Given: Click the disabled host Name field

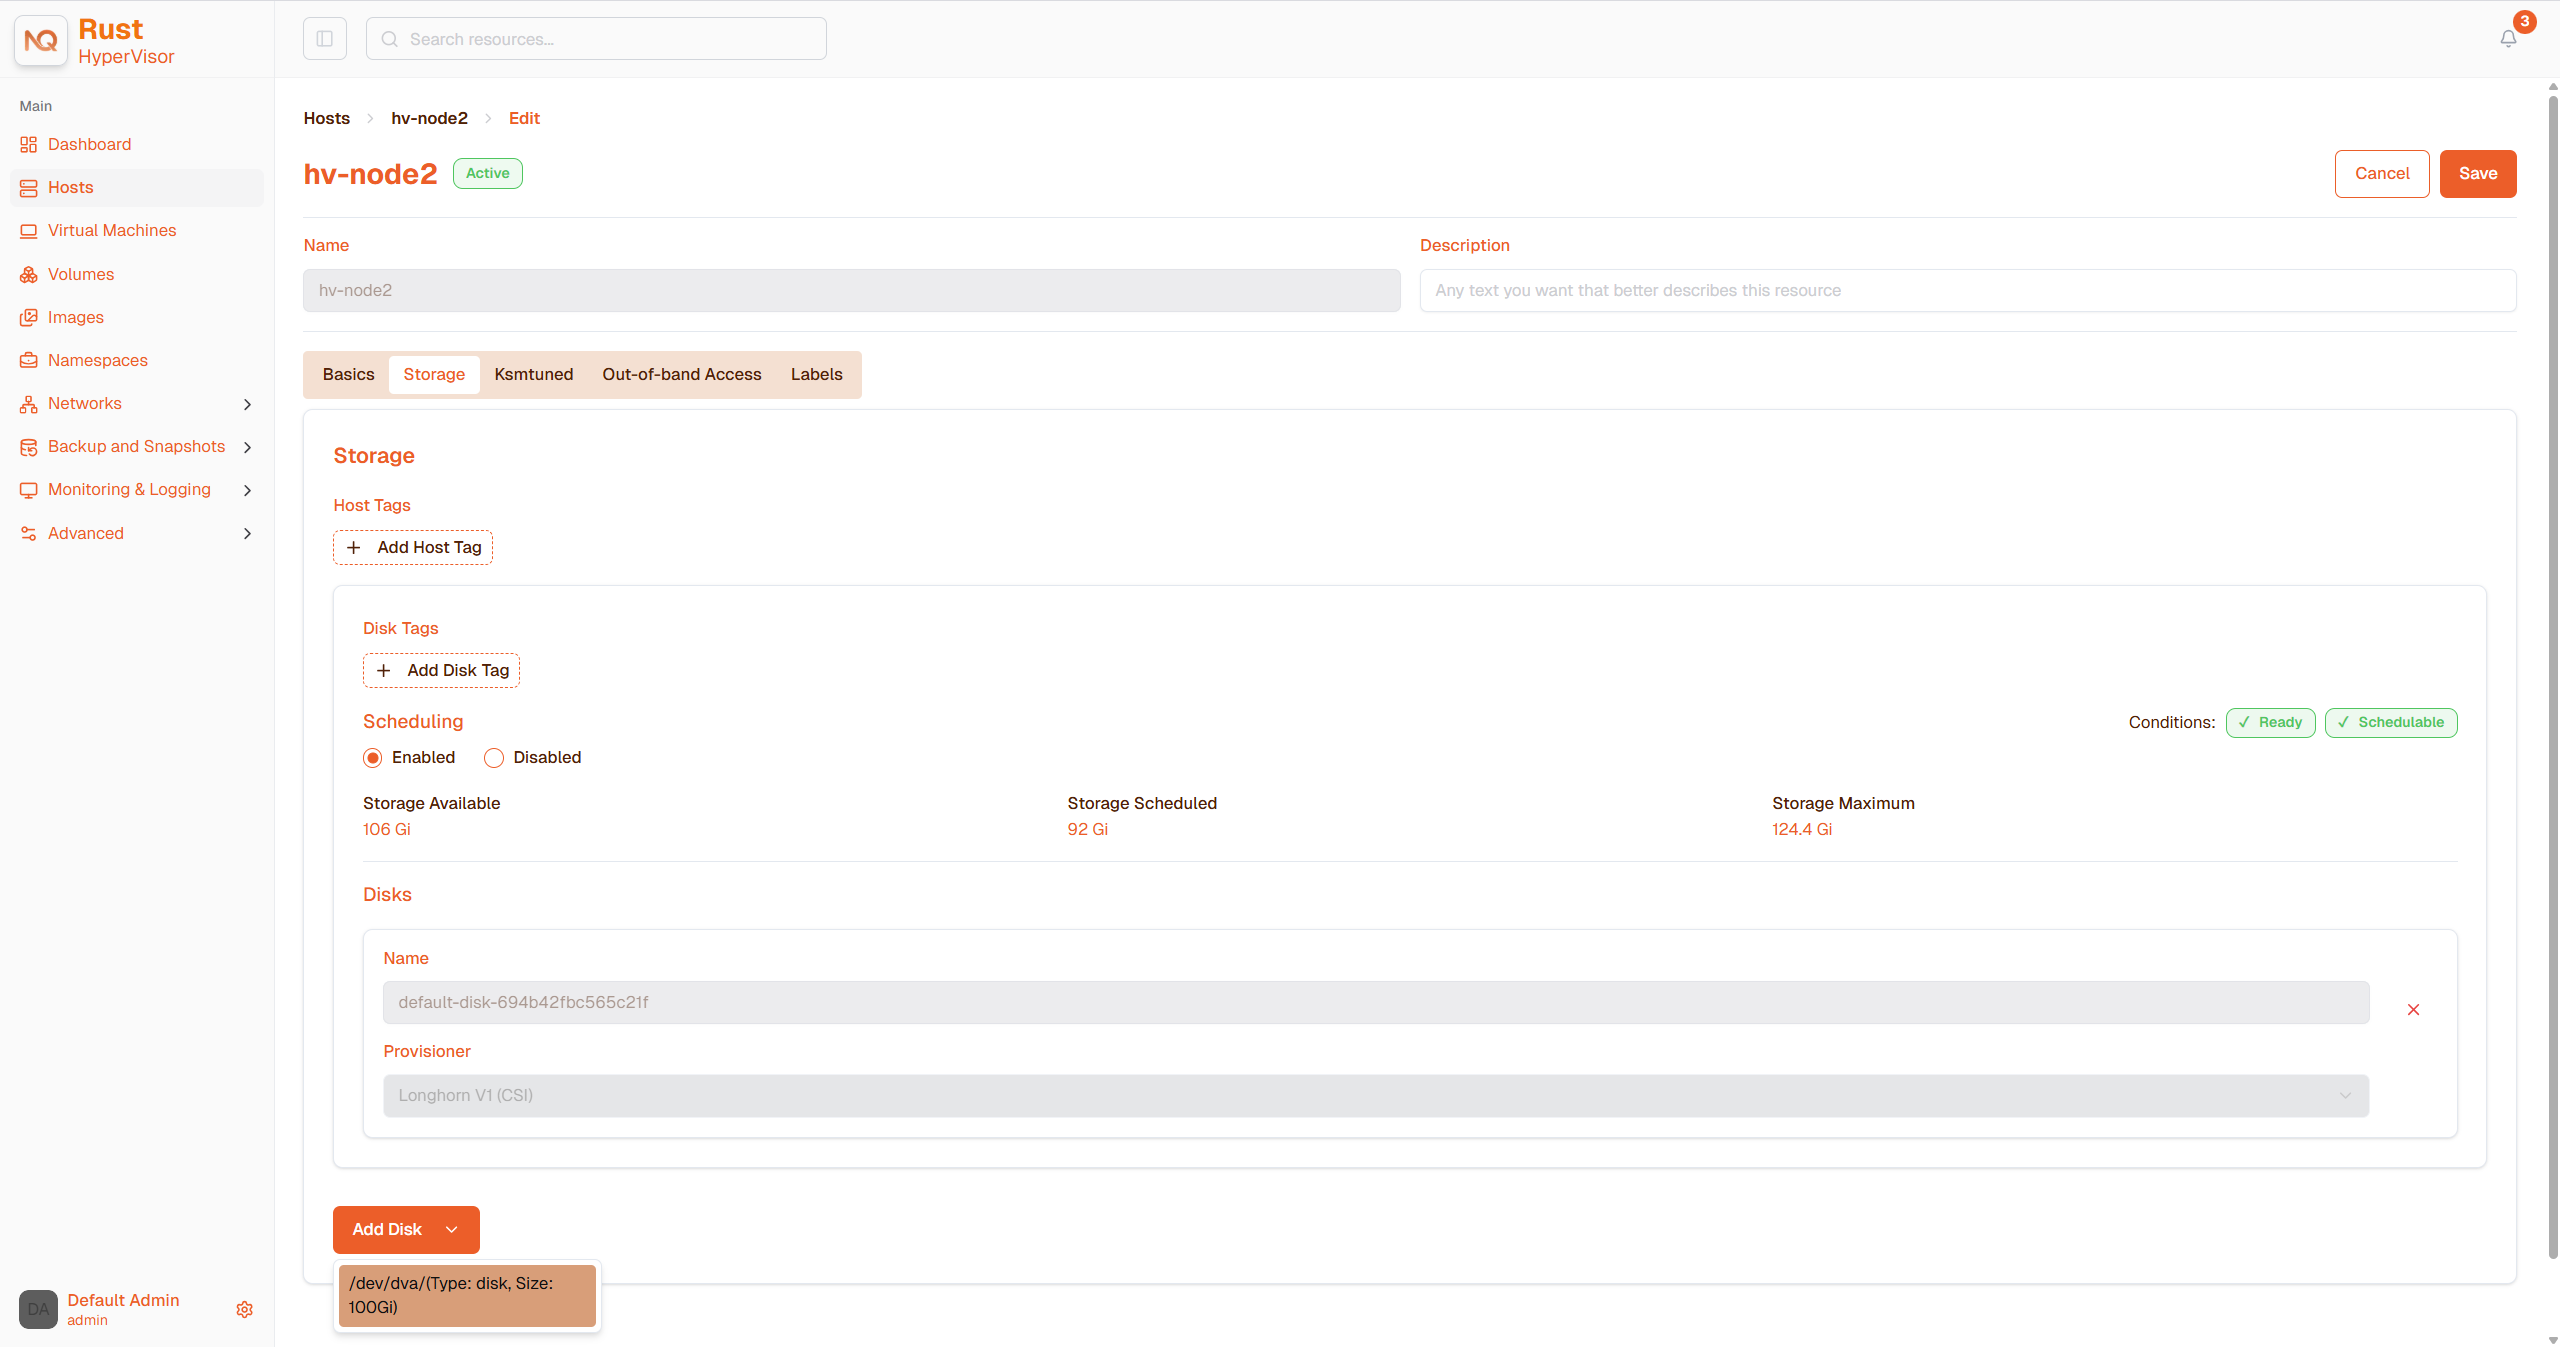Looking at the screenshot, I should (852, 291).
